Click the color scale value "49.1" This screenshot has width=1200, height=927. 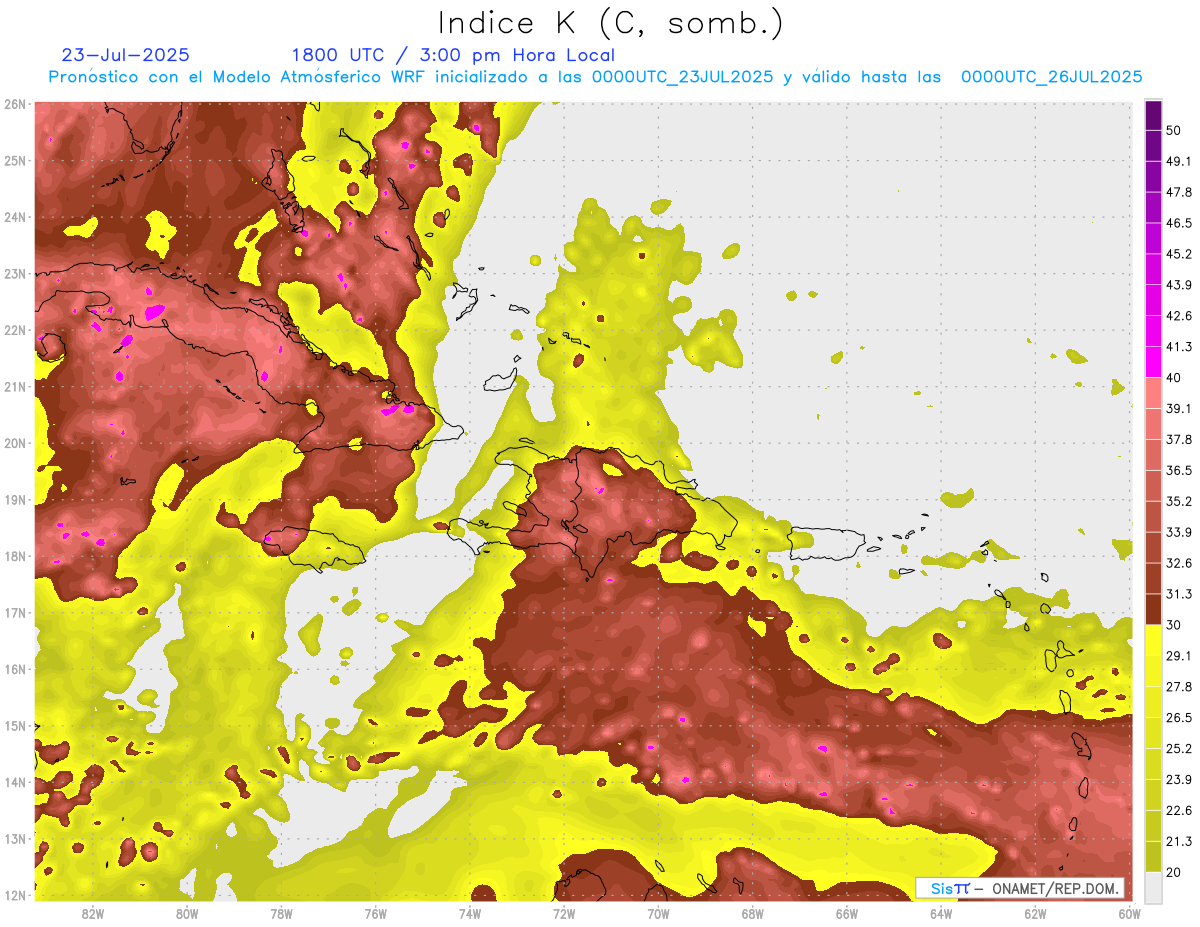coord(1179,161)
